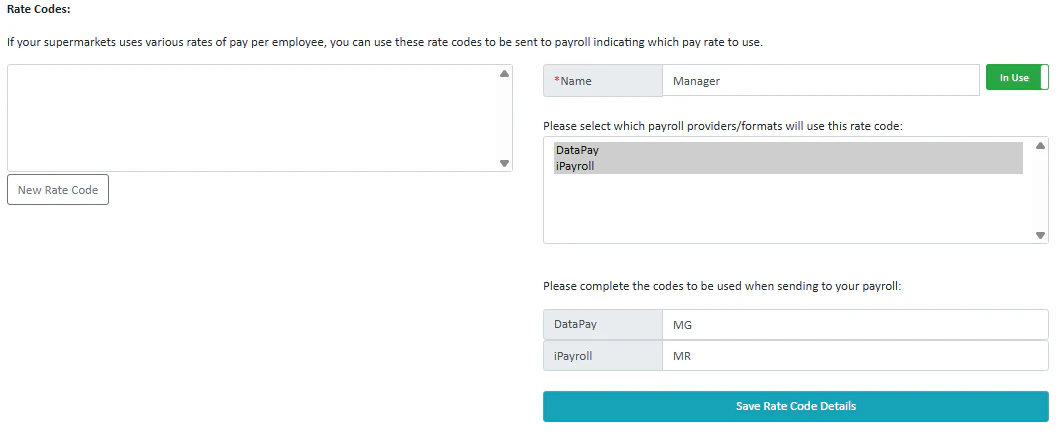Click the iPayroll label beside the MR field
This screenshot has height=436, width=1063.
point(574,355)
